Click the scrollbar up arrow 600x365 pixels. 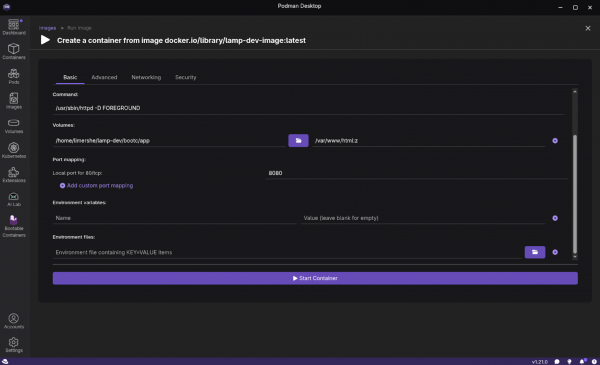click(574, 92)
